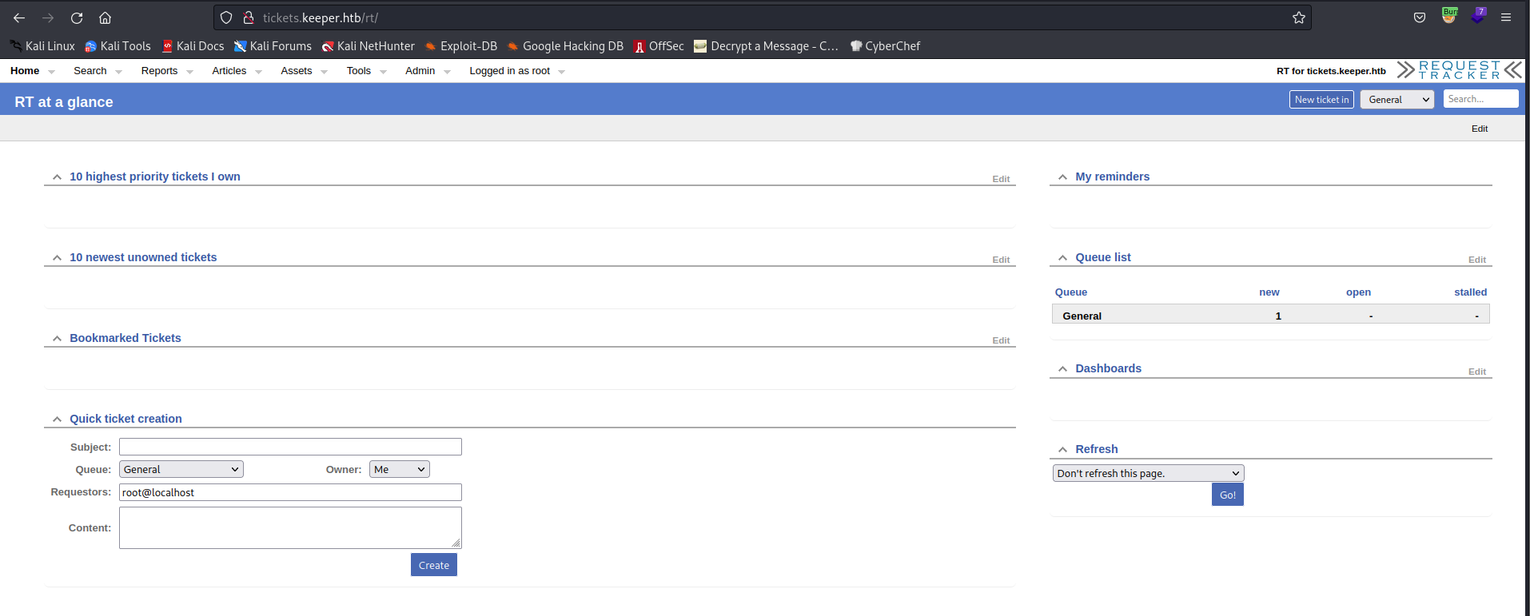1530x616 pixels.
Task: Click the Burp extension icon
Action: point(1449,16)
